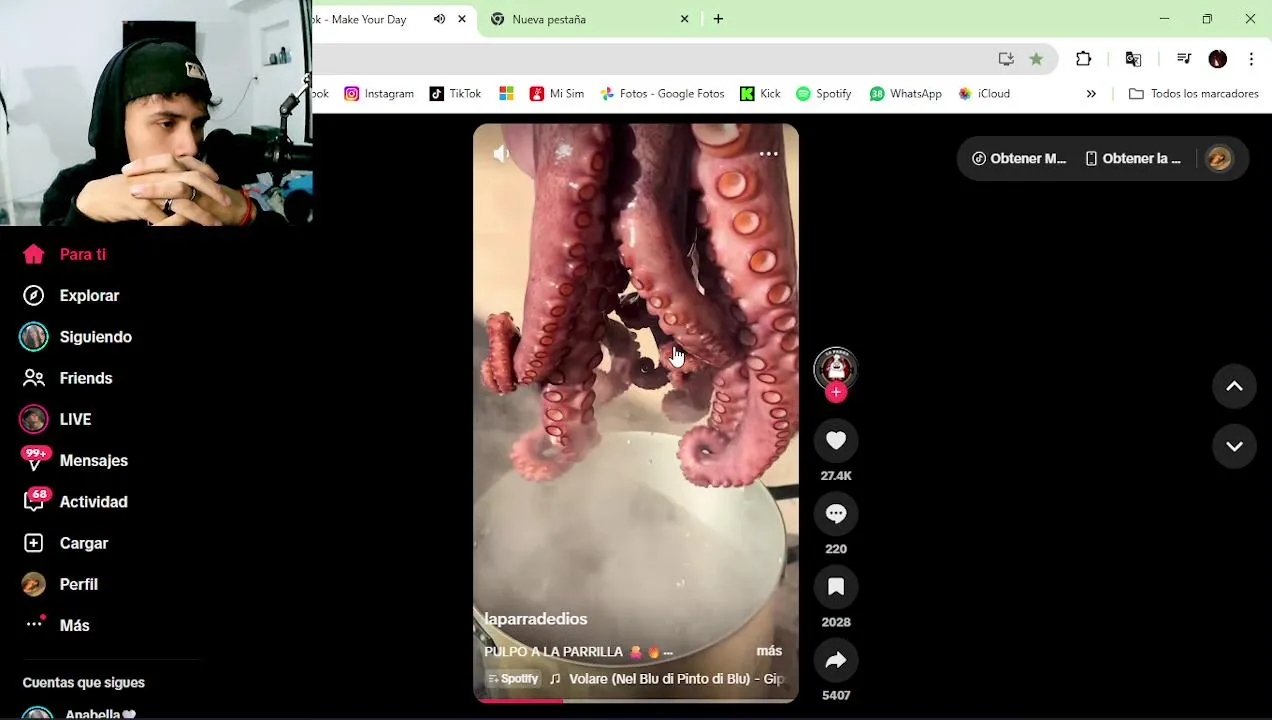
Task: Open the WhatsApp bookmark
Action: [906, 93]
